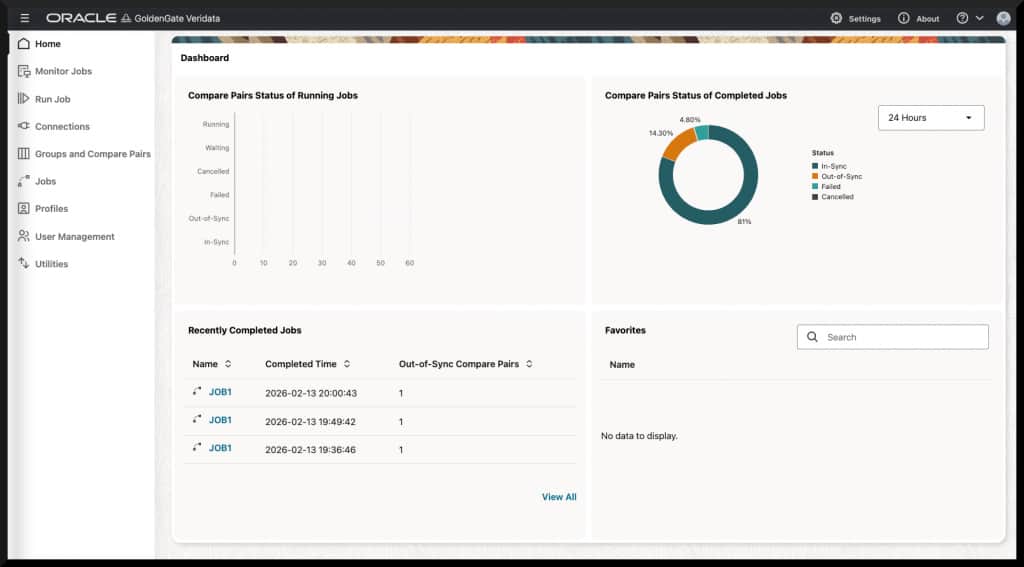Viewport: 1024px width, 567px height.
Task: Click the orange Out-of-Sync donut segment
Action: [678, 144]
